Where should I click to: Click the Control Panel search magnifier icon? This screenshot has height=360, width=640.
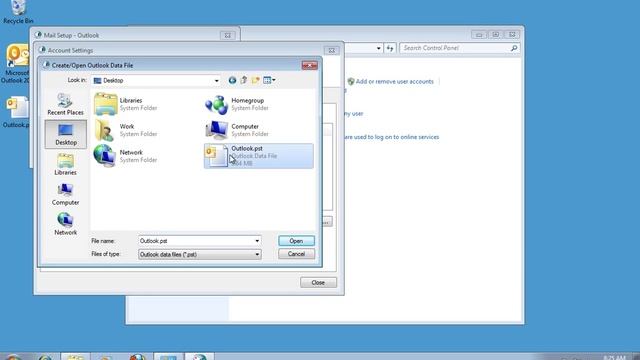click(514, 48)
